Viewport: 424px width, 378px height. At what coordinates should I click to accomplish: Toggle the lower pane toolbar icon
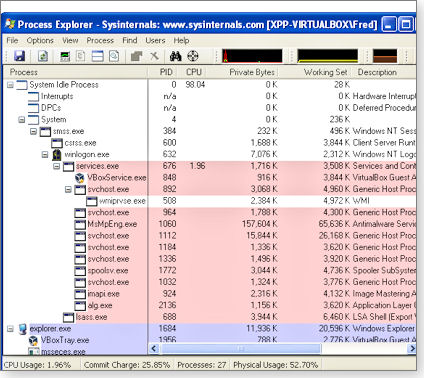tap(97, 56)
